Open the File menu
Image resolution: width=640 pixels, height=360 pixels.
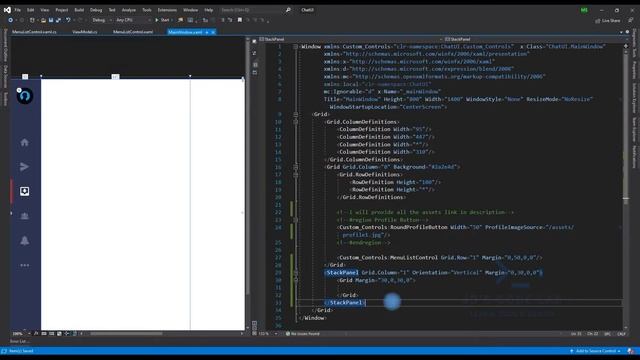pyautogui.click(x=18, y=10)
